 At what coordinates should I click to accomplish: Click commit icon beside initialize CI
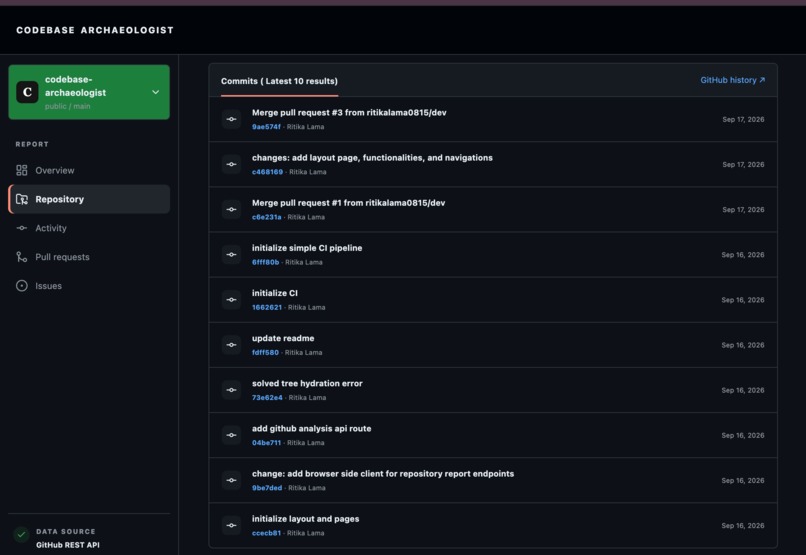pos(231,300)
